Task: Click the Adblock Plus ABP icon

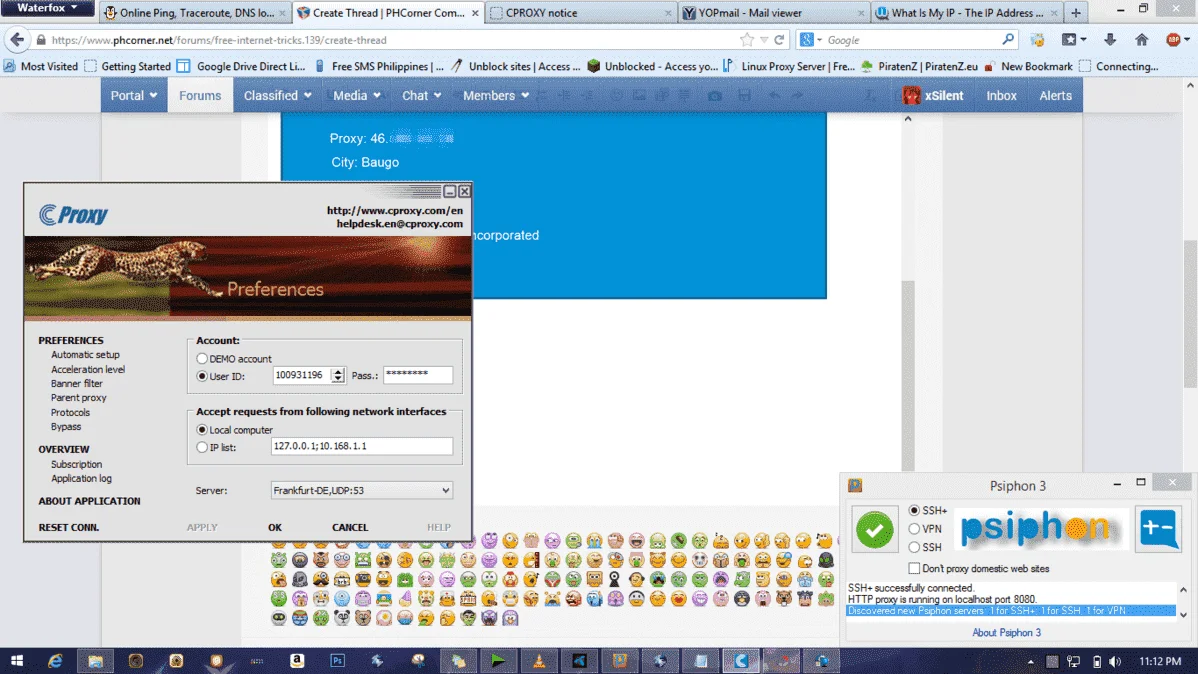Action: coord(1173,40)
